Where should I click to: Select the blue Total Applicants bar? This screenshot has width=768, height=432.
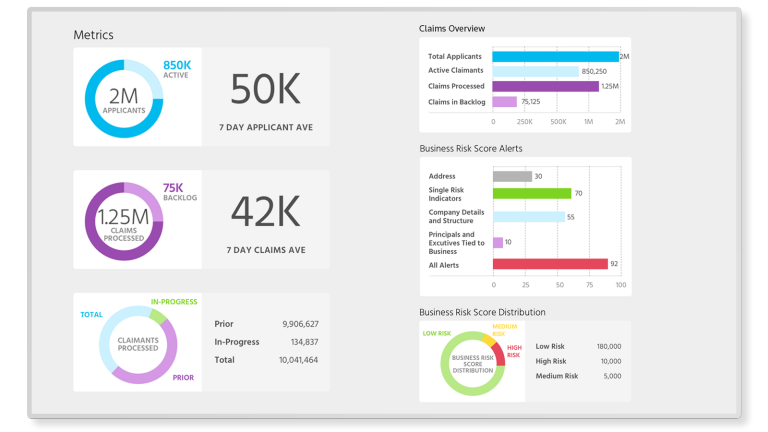(x=555, y=57)
